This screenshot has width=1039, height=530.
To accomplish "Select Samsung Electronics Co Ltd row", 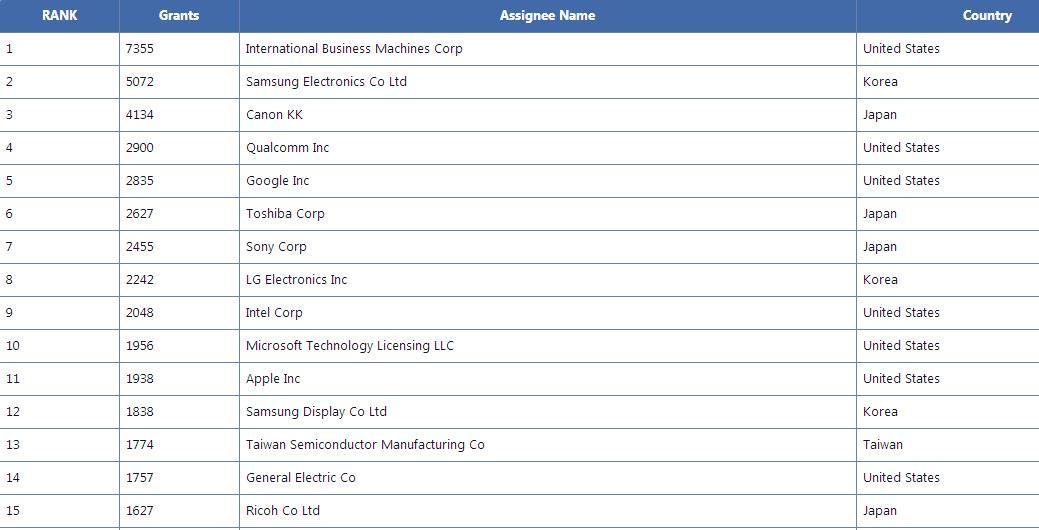I will [x=326, y=81].
